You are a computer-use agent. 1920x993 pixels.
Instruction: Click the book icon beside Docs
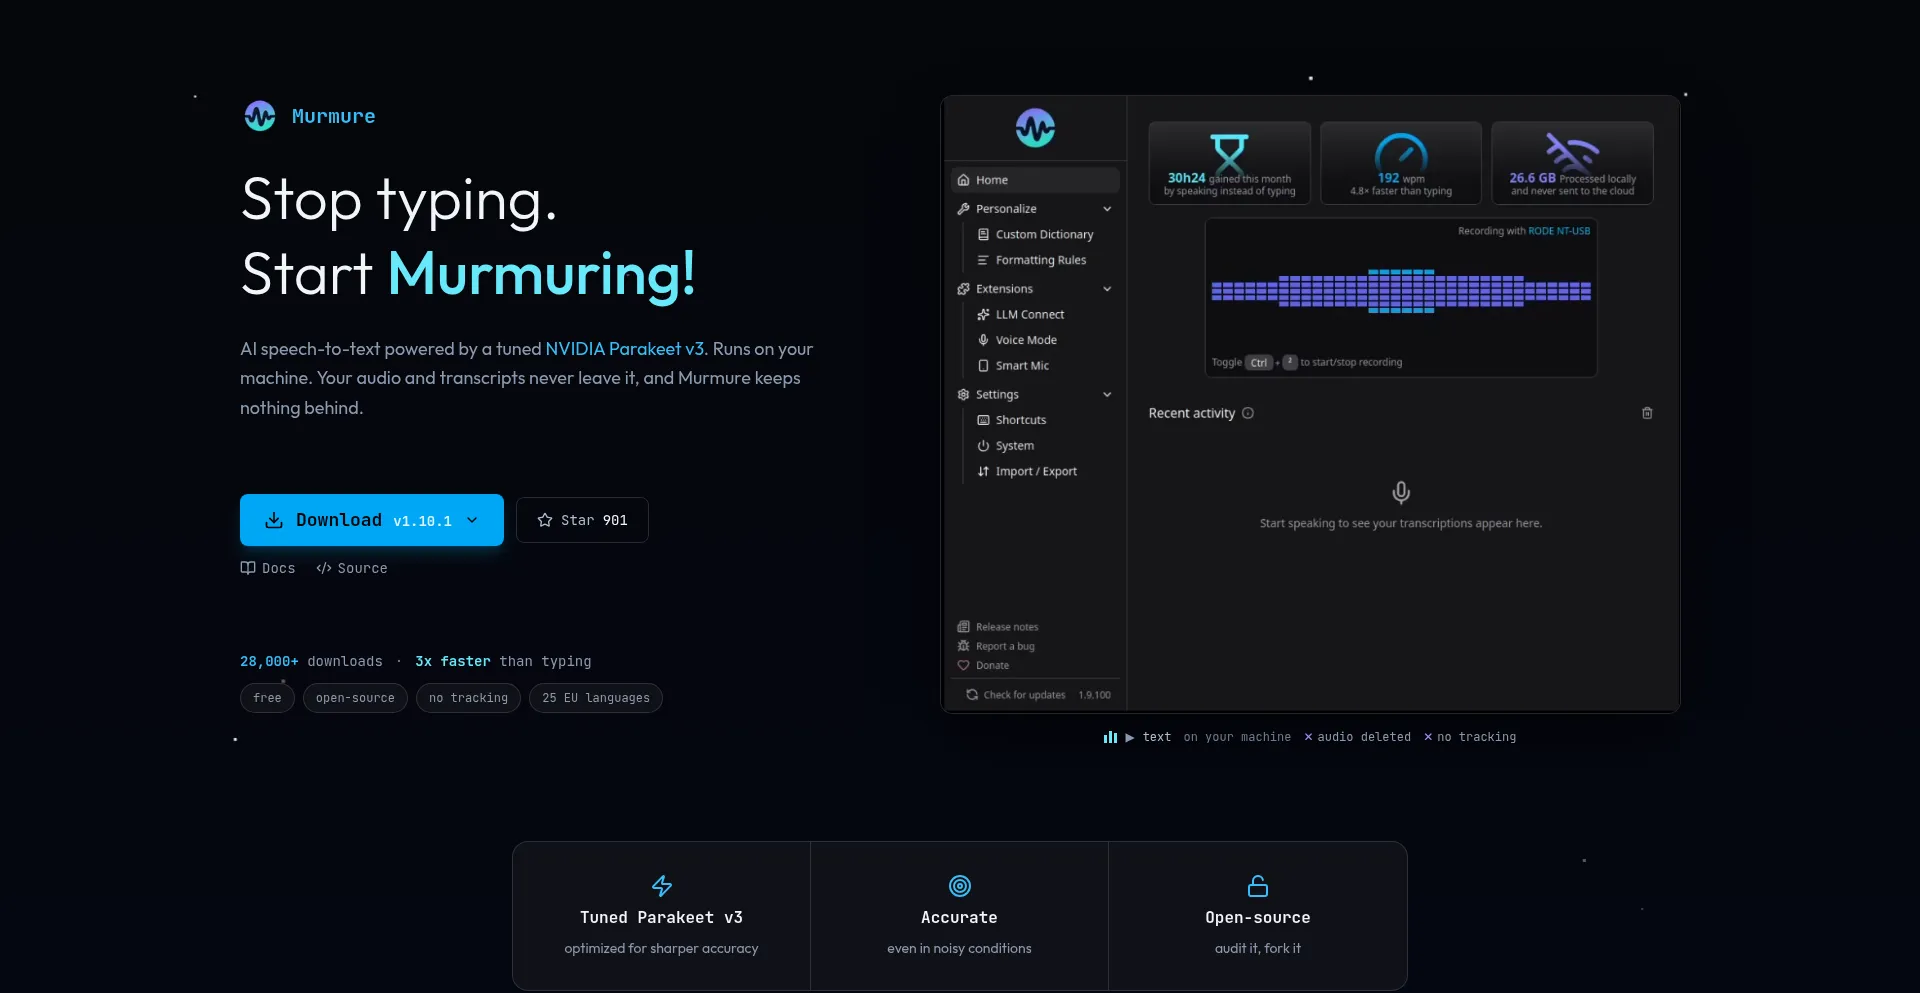[x=248, y=568]
